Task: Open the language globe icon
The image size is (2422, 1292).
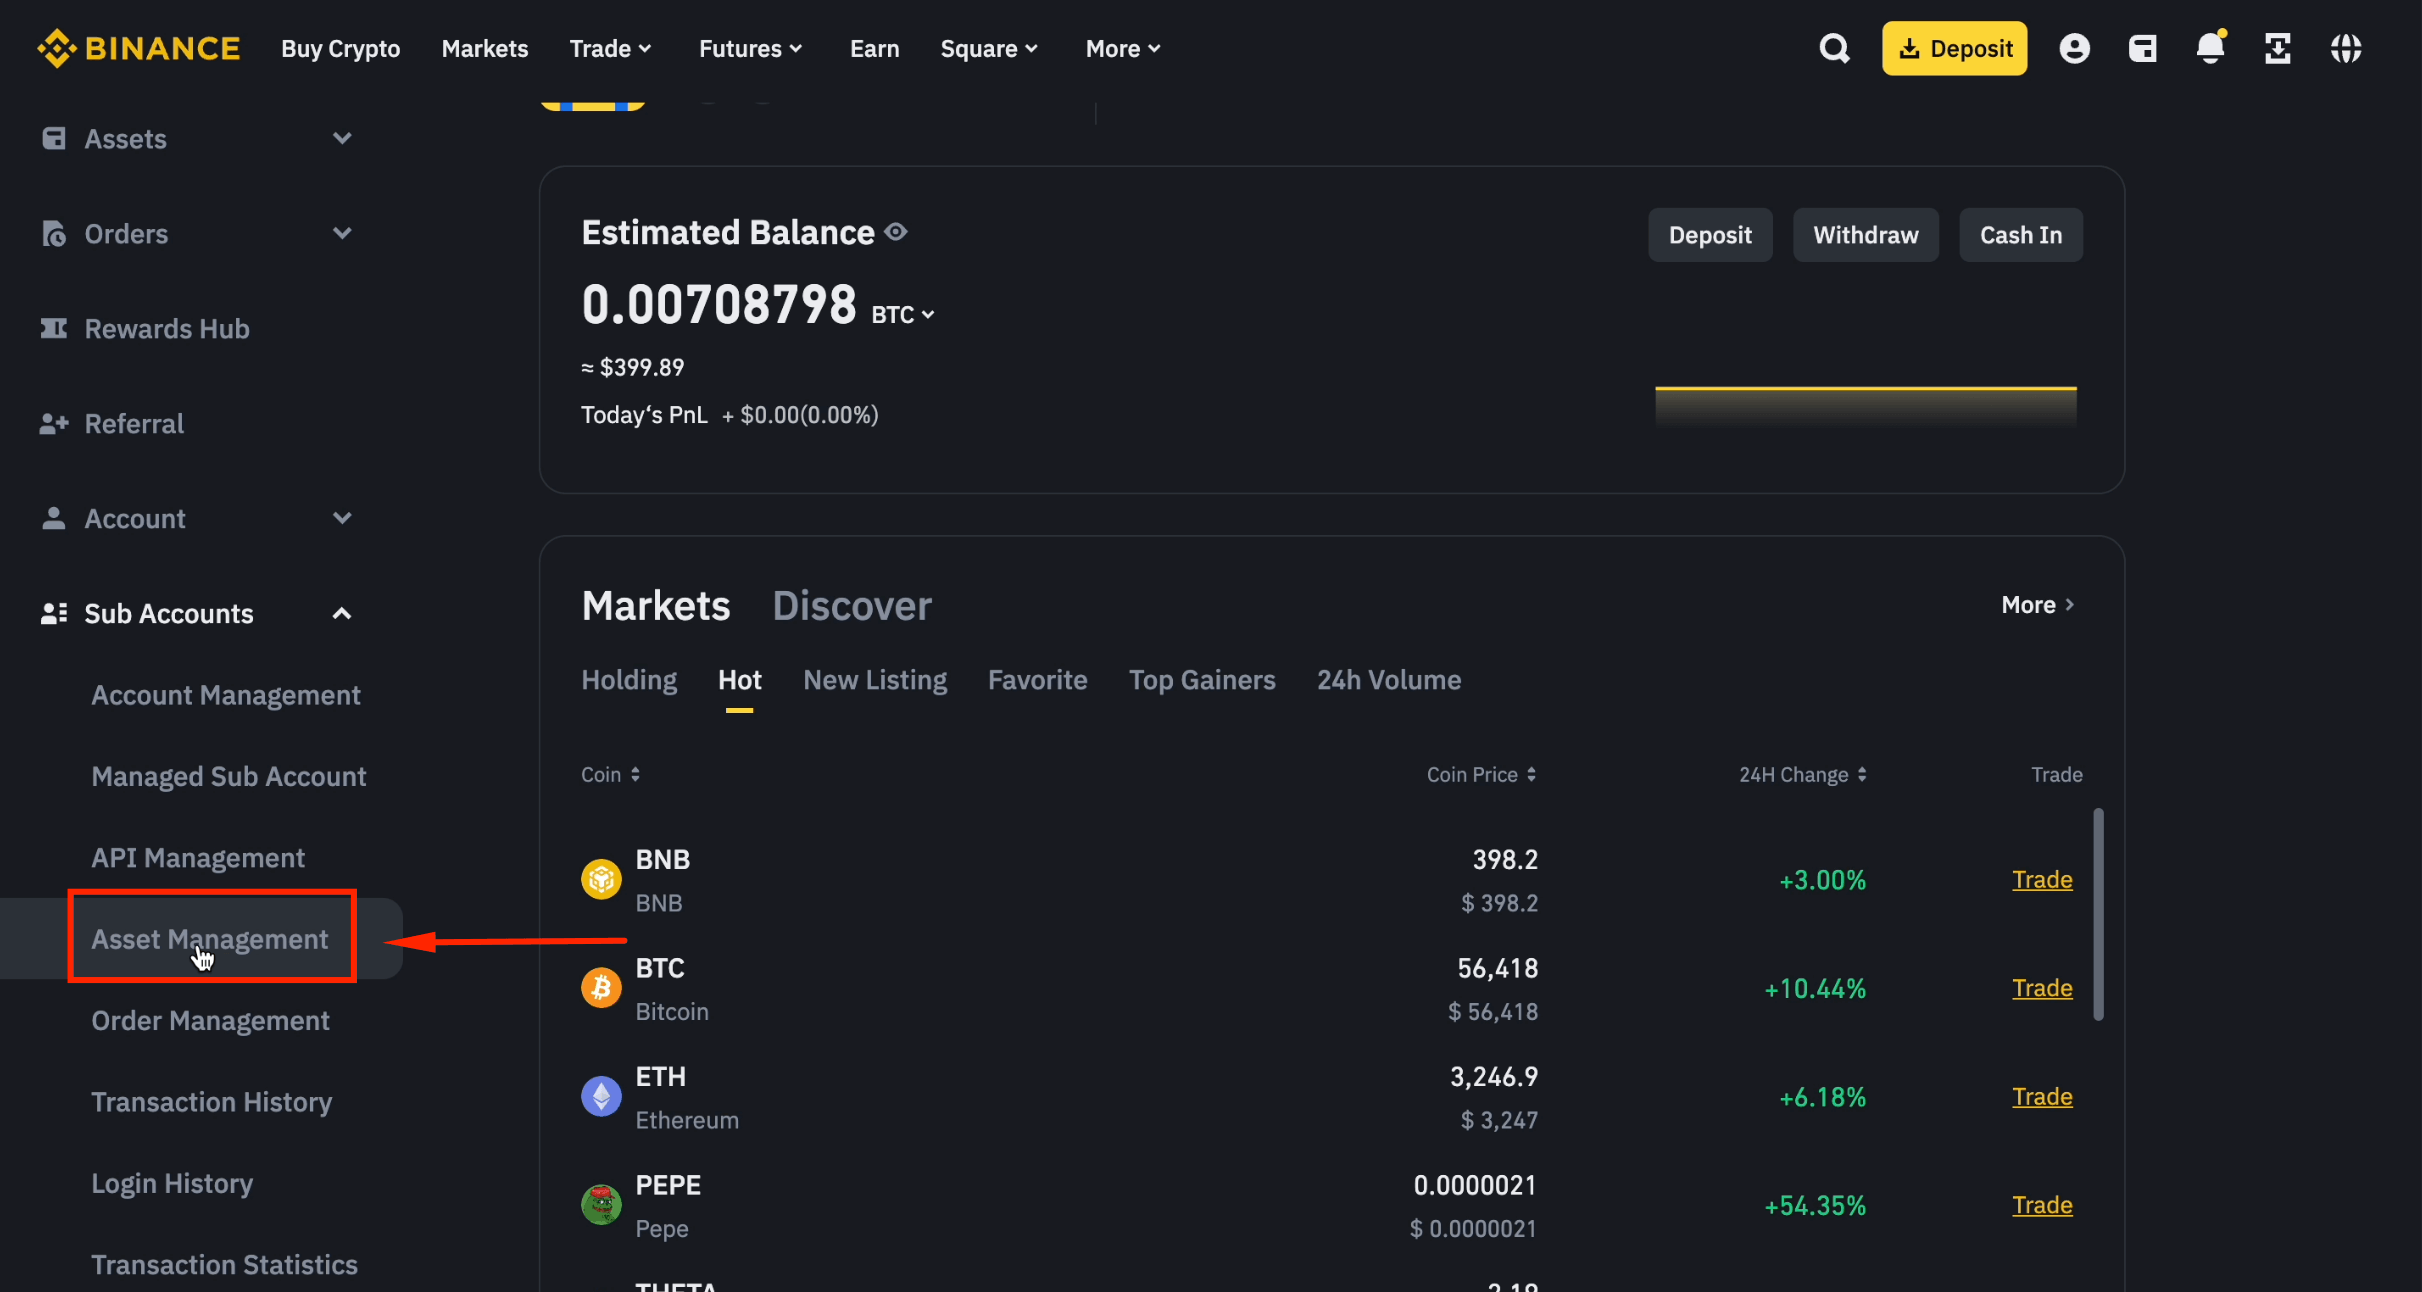Action: click(x=2347, y=47)
